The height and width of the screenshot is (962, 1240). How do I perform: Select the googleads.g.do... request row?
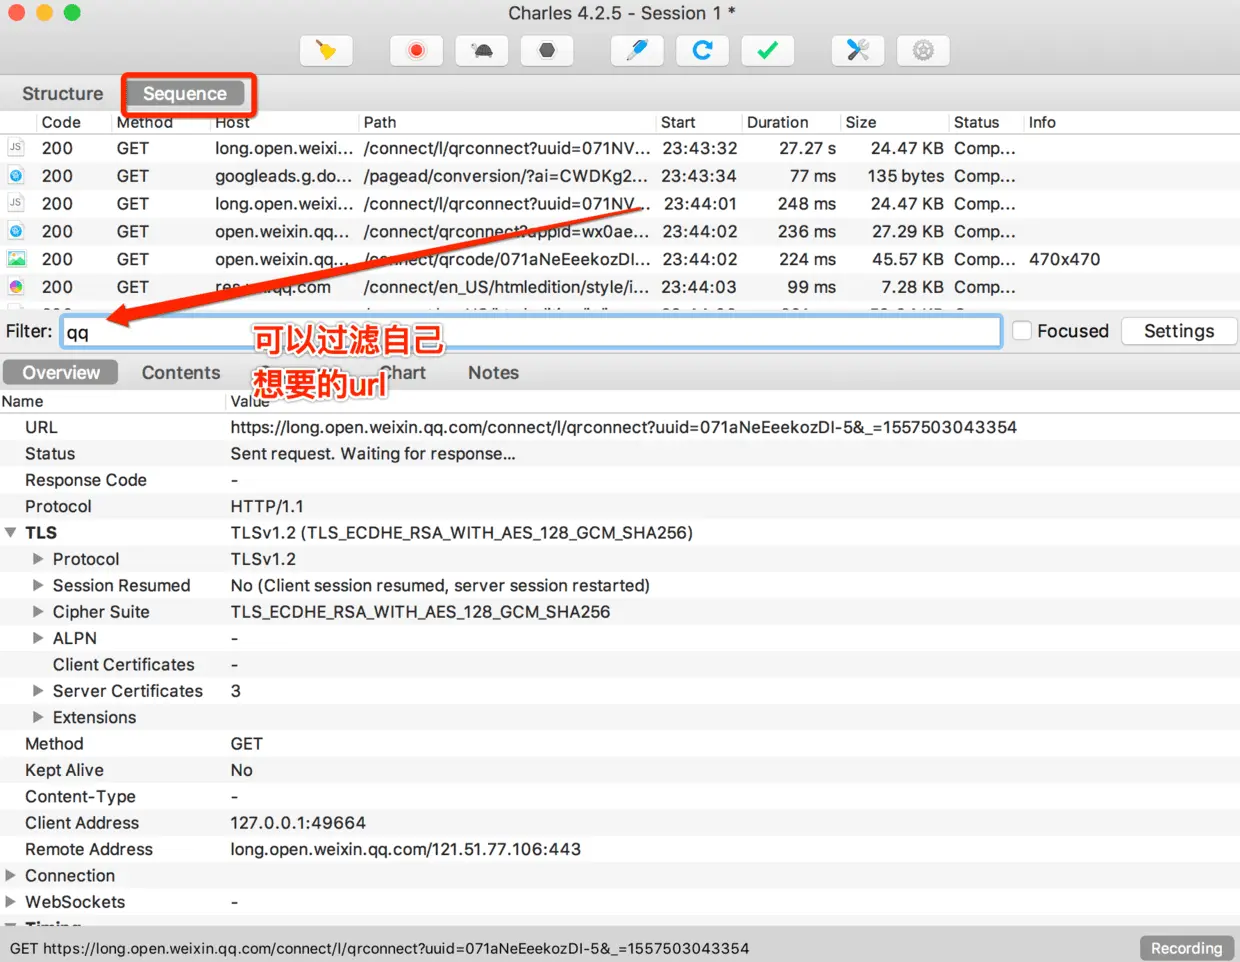[x=620, y=176]
